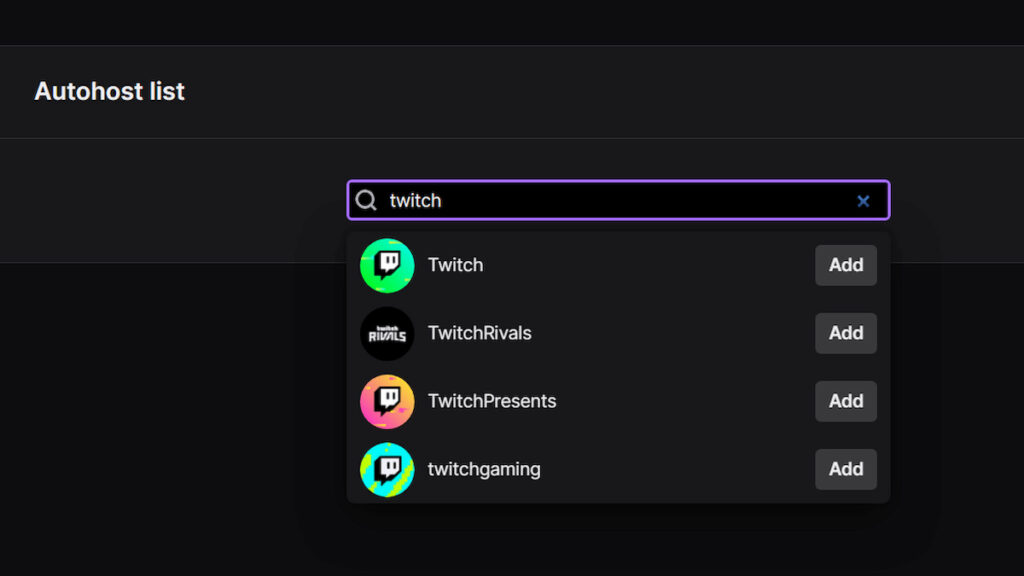
Task: Select the TwitchRivals result row
Action: coord(617,333)
